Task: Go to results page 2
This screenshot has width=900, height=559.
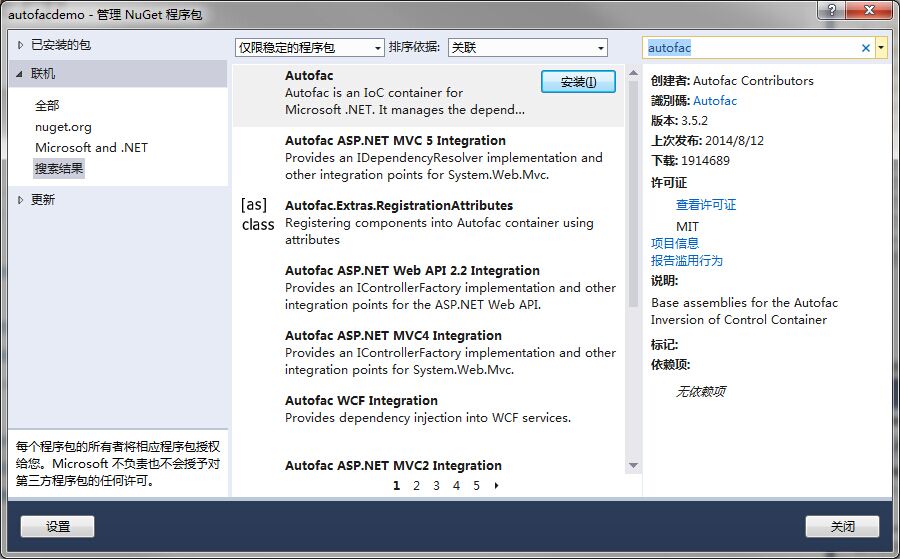Action: (416, 486)
